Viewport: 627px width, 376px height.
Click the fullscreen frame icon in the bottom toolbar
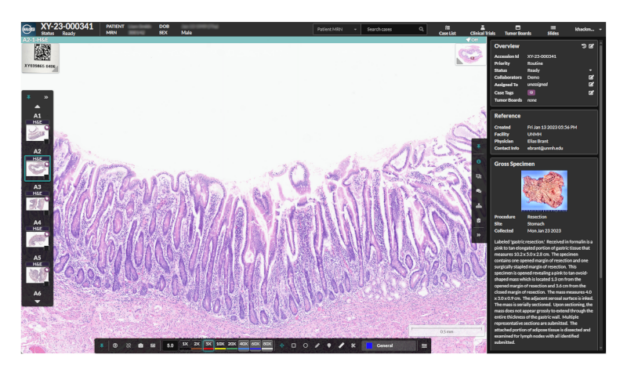(x=128, y=346)
